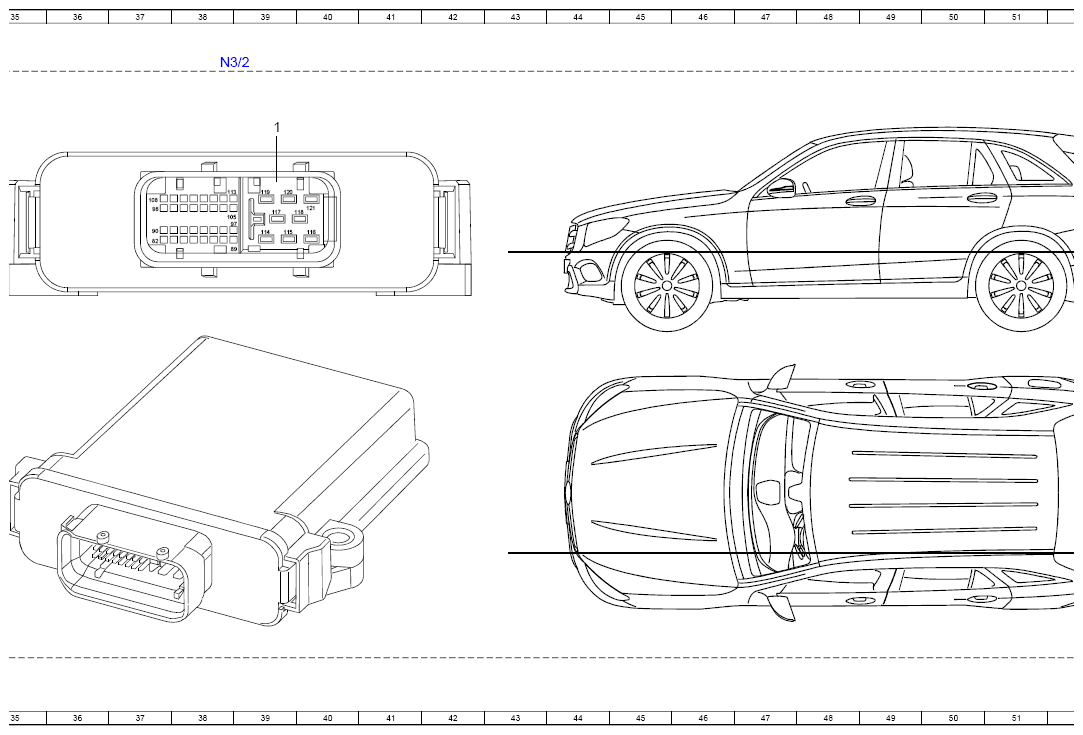Select pin 115 in the connector diagram

click(288, 238)
